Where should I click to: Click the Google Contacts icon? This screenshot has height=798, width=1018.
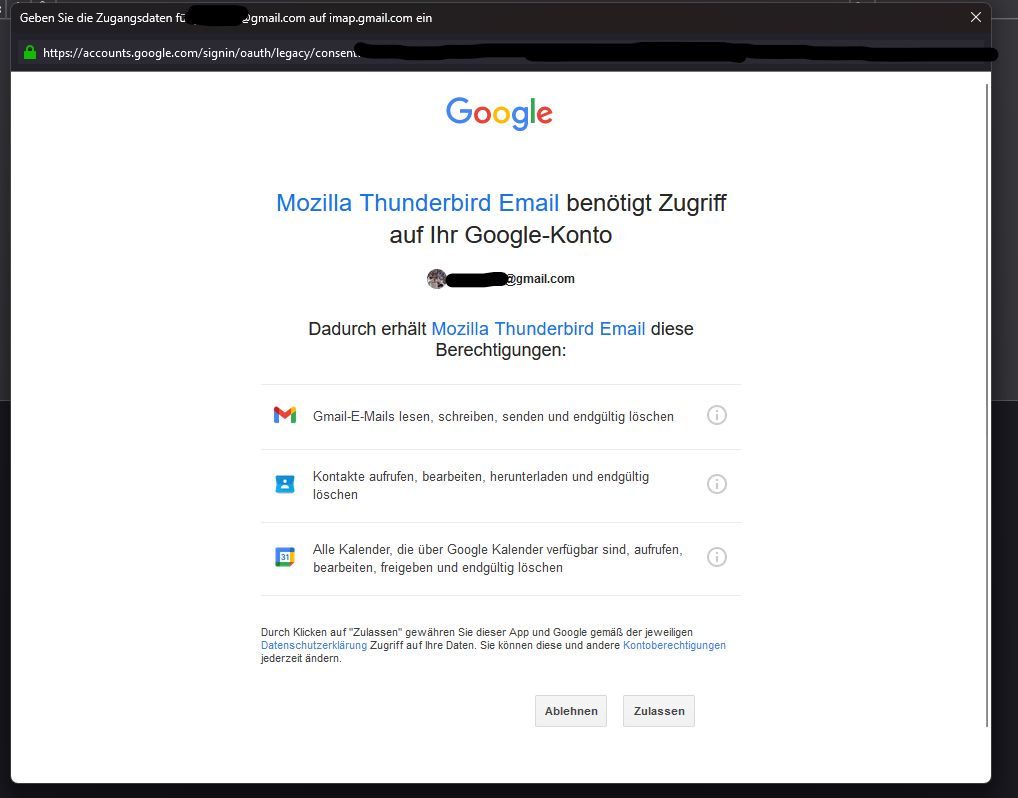(284, 484)
